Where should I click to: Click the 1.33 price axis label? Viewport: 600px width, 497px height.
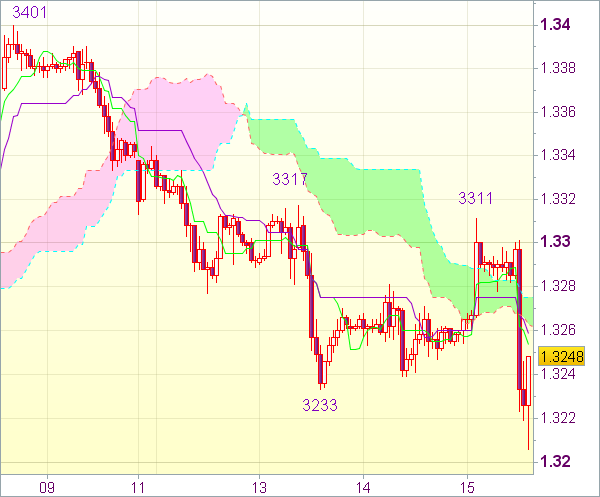tap(555, 242)
